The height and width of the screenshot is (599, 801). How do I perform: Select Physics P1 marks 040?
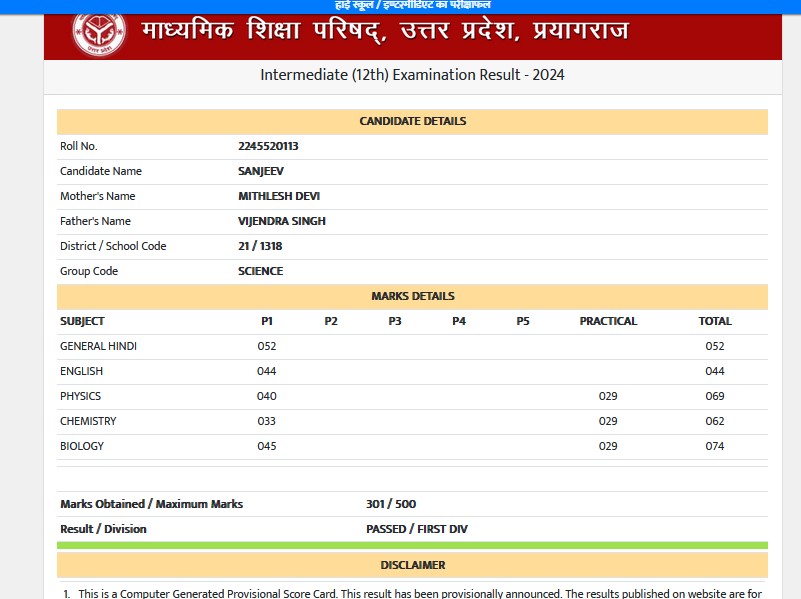pyautogui.click(x=267, y=396)
